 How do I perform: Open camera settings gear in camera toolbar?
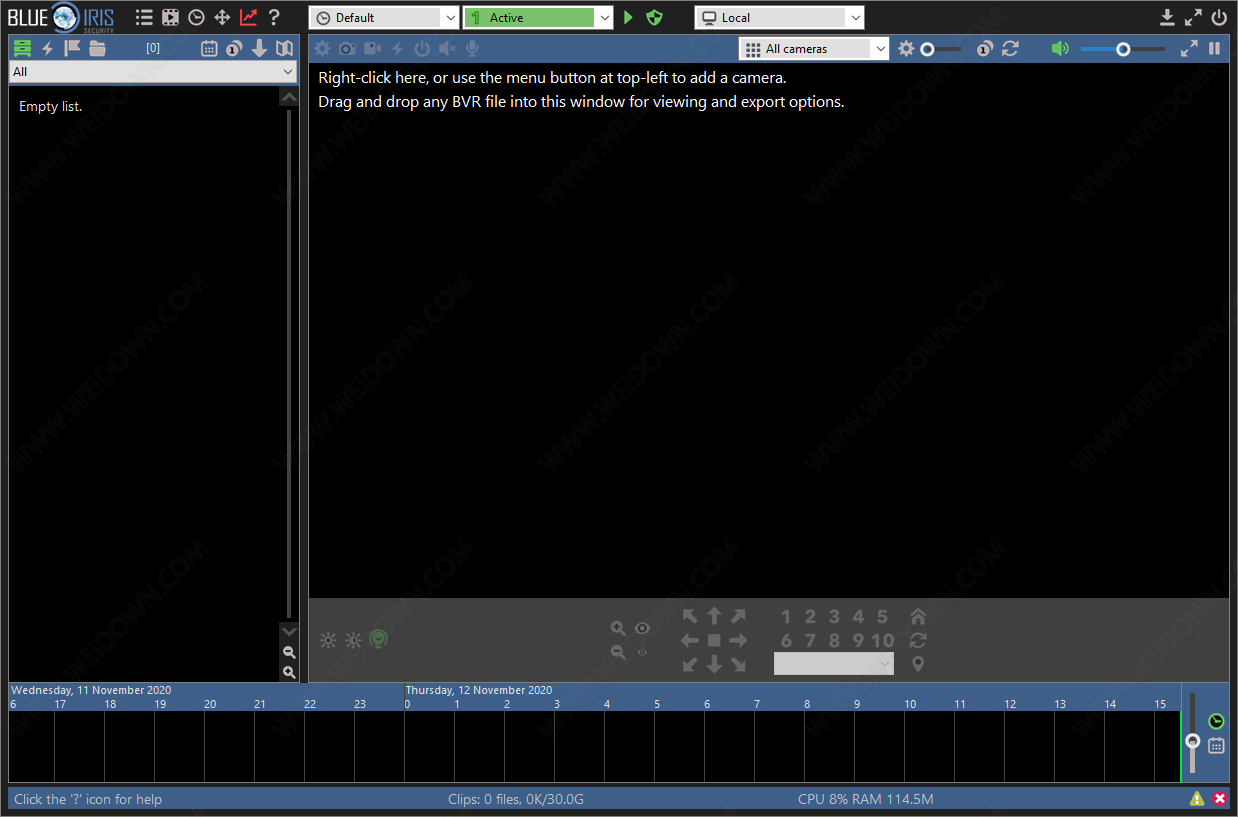[x=322, y=48]
